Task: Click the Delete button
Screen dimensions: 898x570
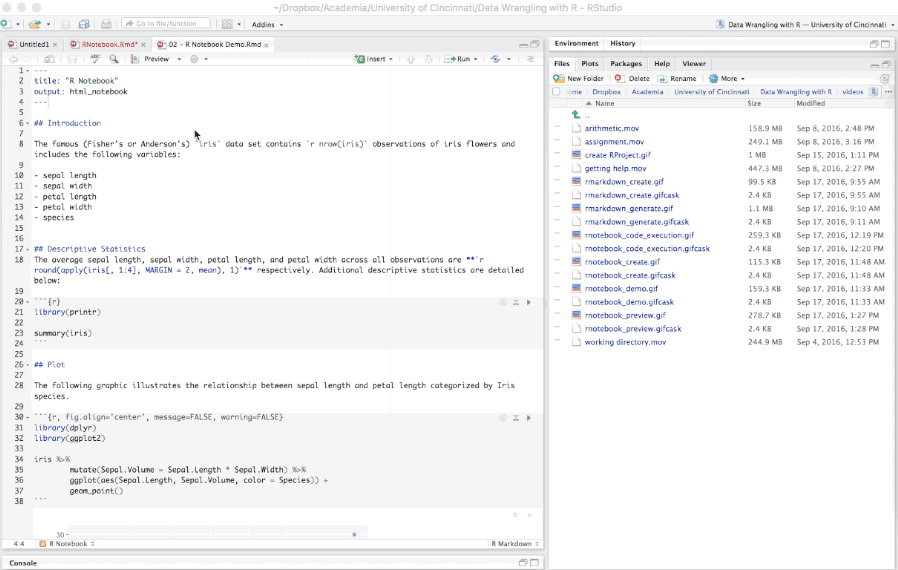Action: [632, 78]
